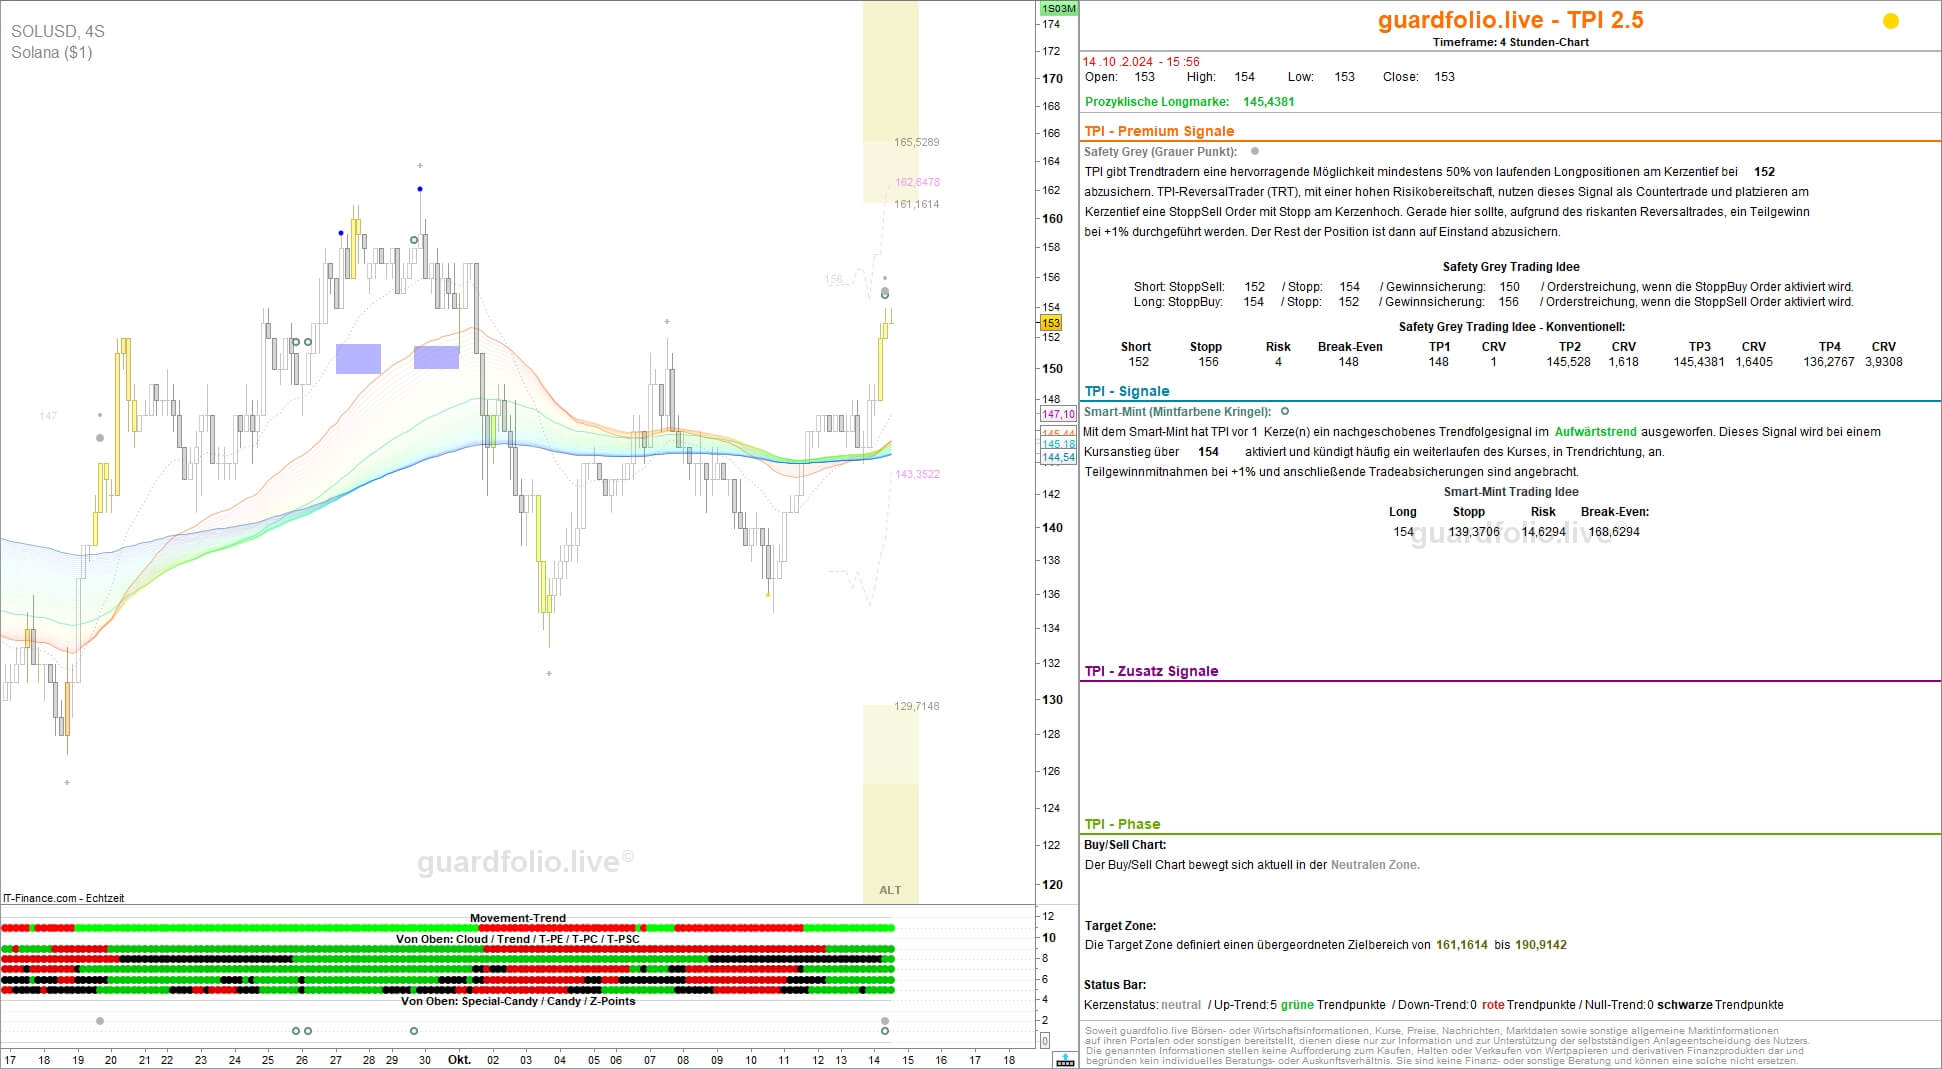Click the pink 162,8478 level label

[x=917, y=182]
